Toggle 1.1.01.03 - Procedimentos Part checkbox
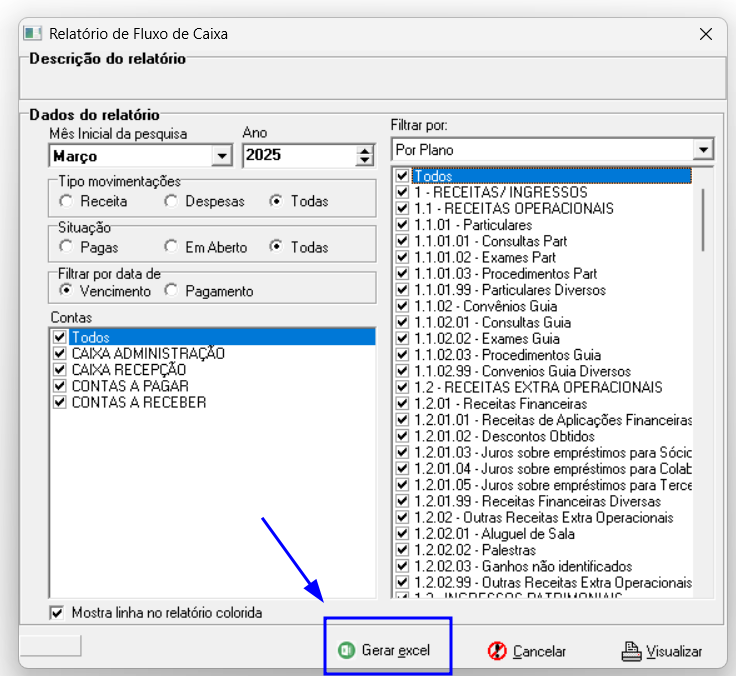736x676 pixels. [402, 274]
